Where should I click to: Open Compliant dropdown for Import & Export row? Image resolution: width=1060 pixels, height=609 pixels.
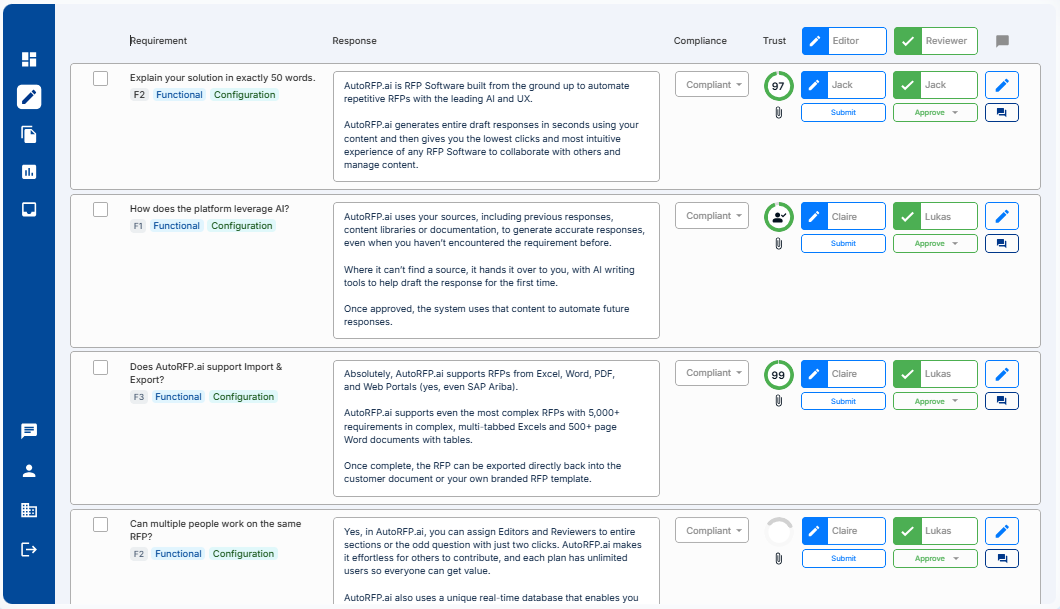coord(712,373)
